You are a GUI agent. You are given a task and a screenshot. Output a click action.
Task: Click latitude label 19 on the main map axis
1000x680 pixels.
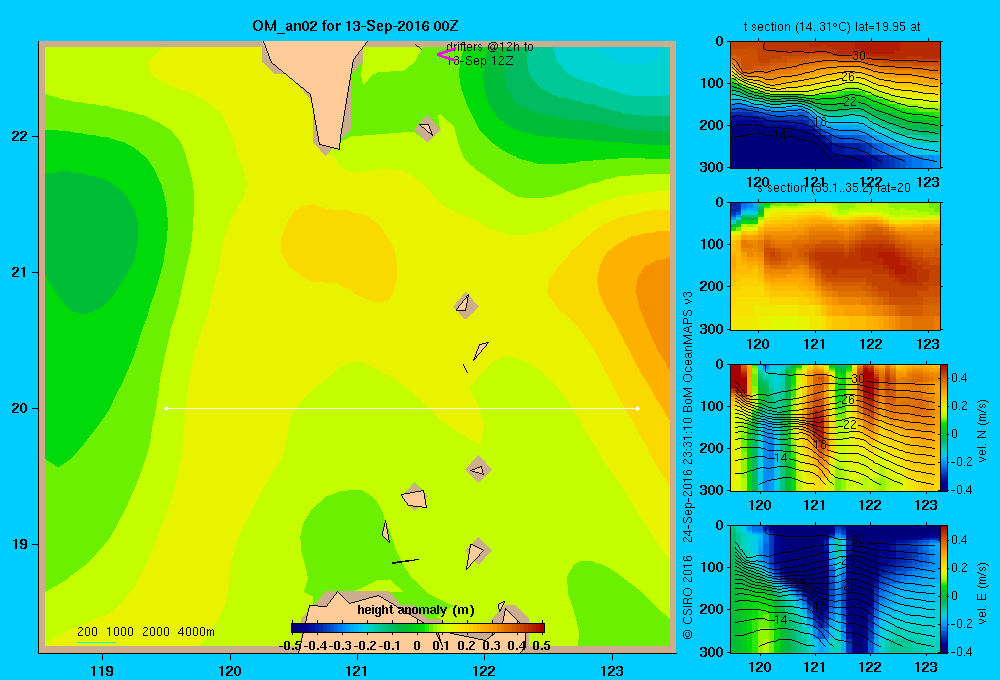(x=19, y=544)
